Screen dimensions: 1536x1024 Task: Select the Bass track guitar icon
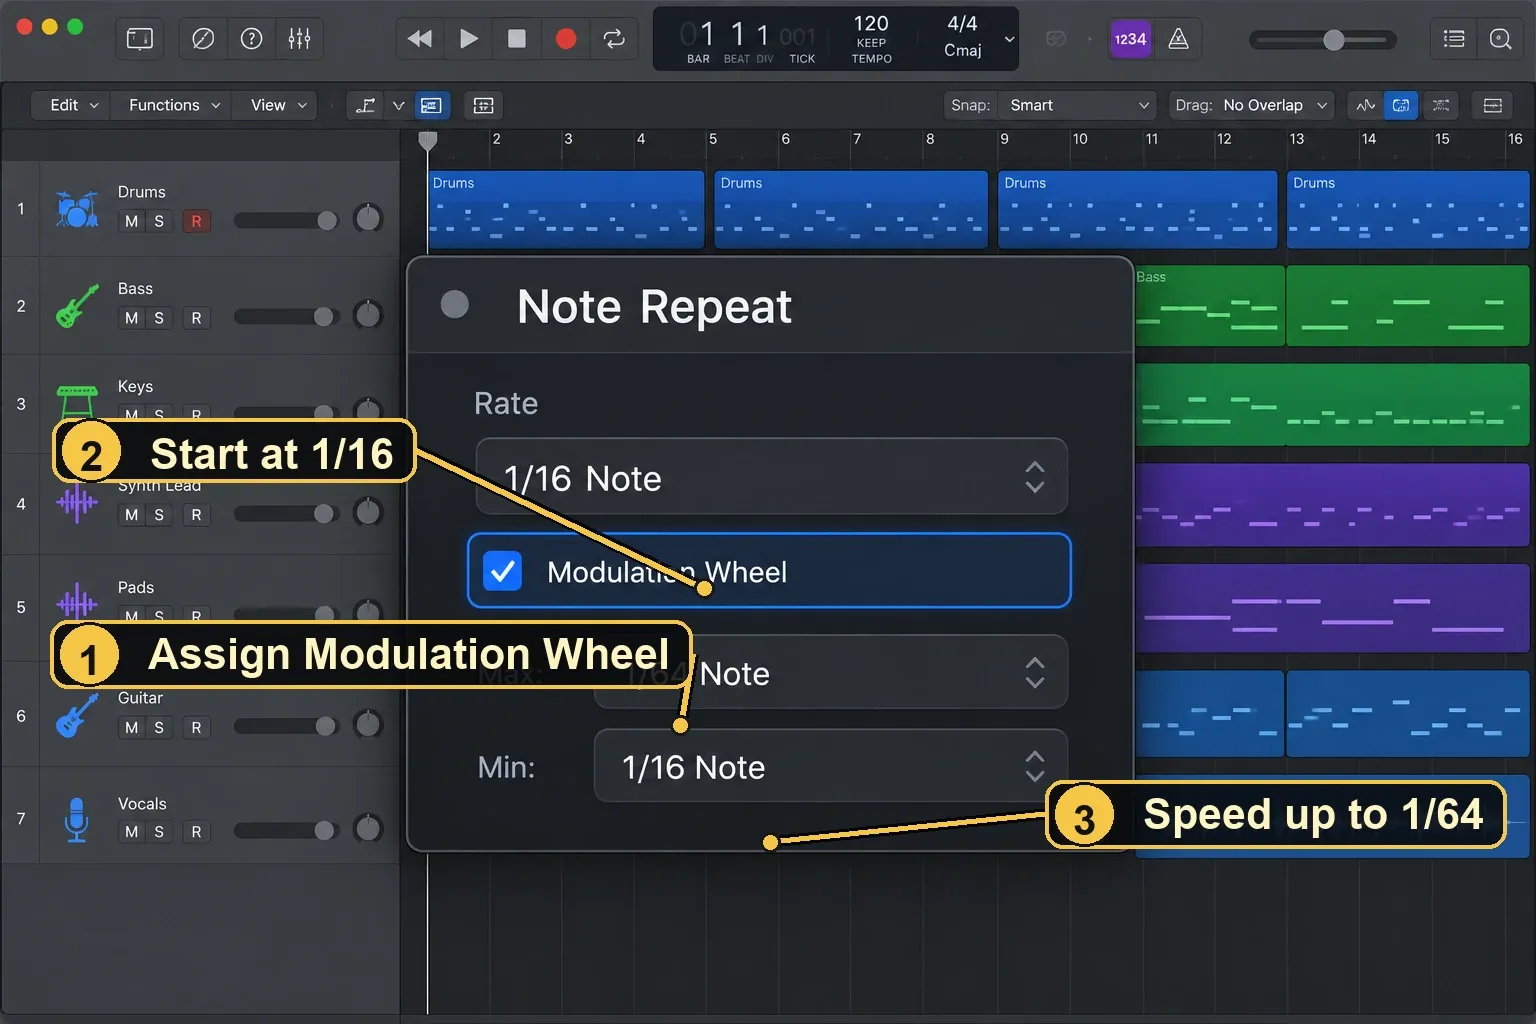click(77, 305)
